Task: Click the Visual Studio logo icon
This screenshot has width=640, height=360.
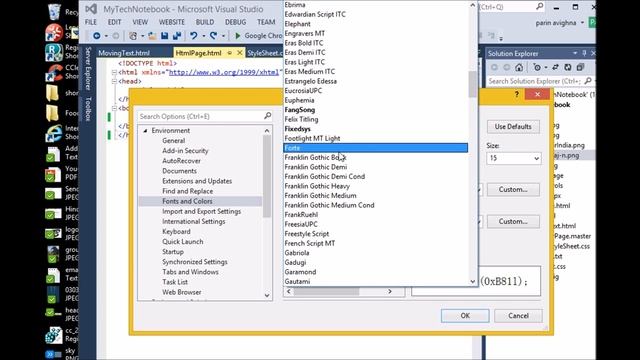Action: tap(91, 9)
